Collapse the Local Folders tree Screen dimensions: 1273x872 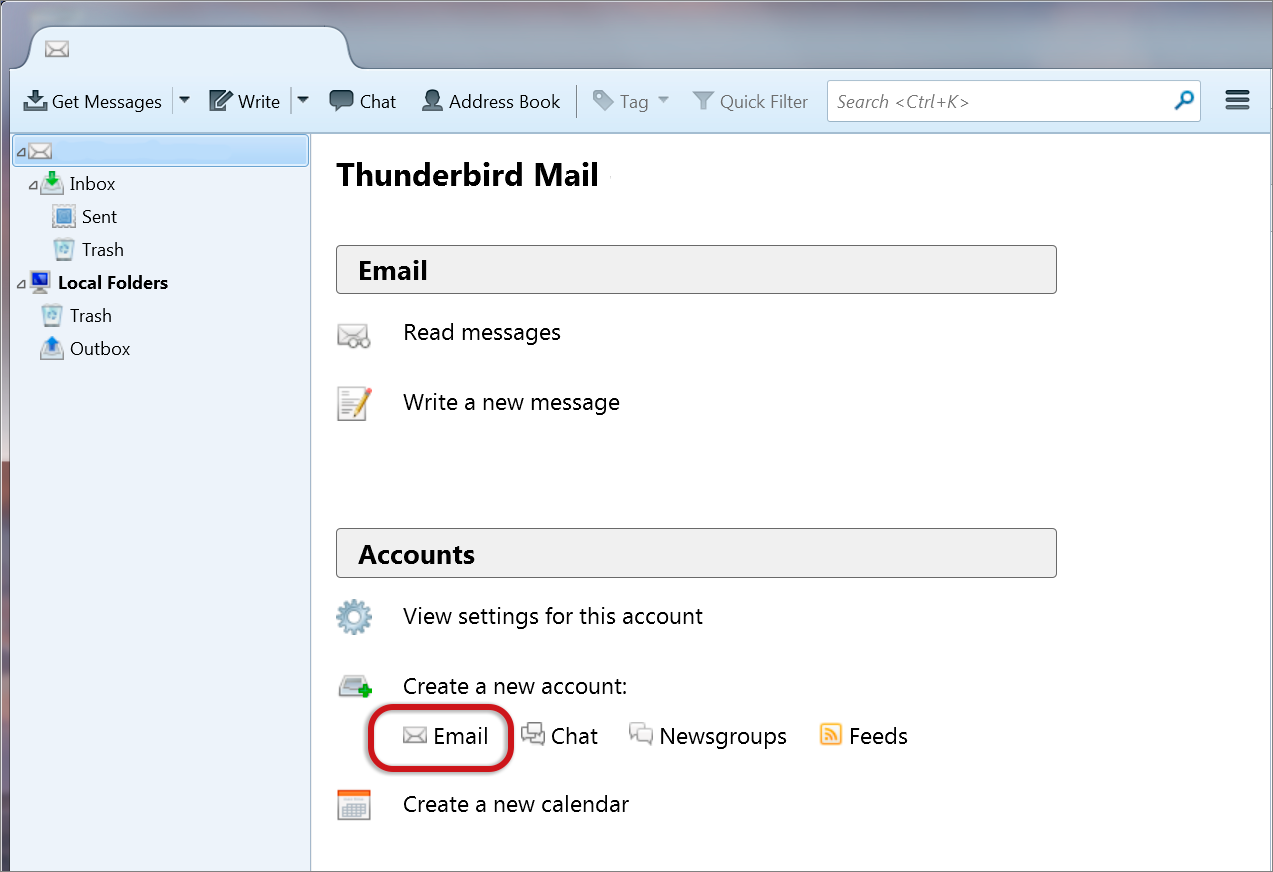click(x=20, y=283)
